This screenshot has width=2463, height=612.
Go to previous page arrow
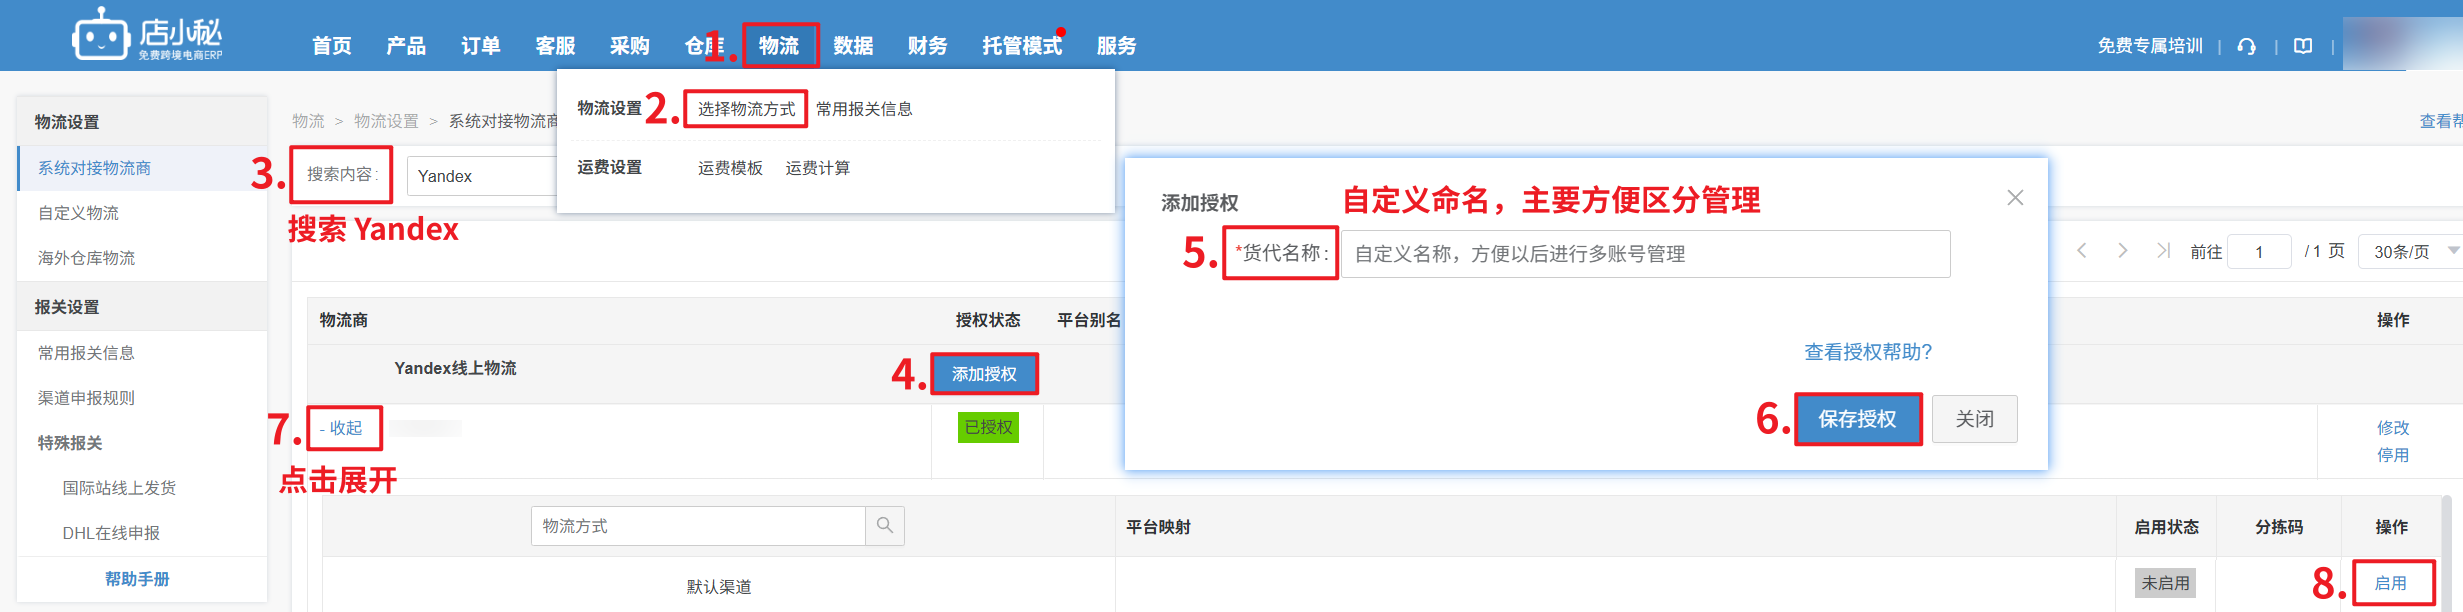click(x=2081, y=250)
